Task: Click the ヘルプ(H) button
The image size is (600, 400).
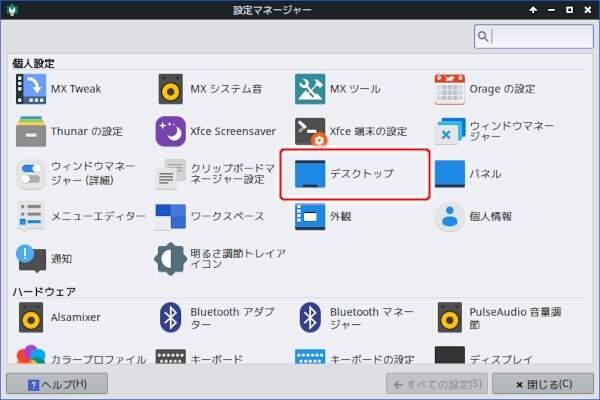Action: [x=57, y=383]
